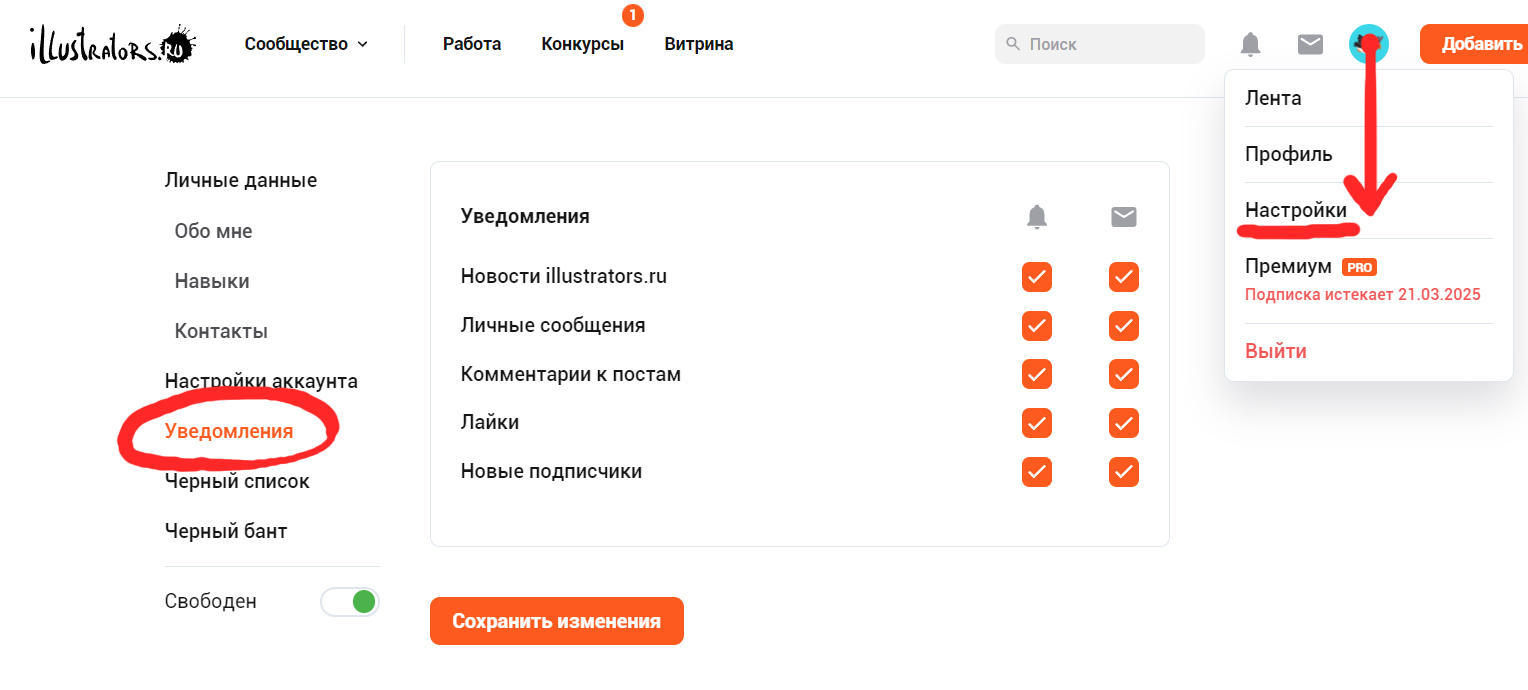1528x690 pixels.
Task: Open the messages envelope in the header
Action: pos(1310,44)
